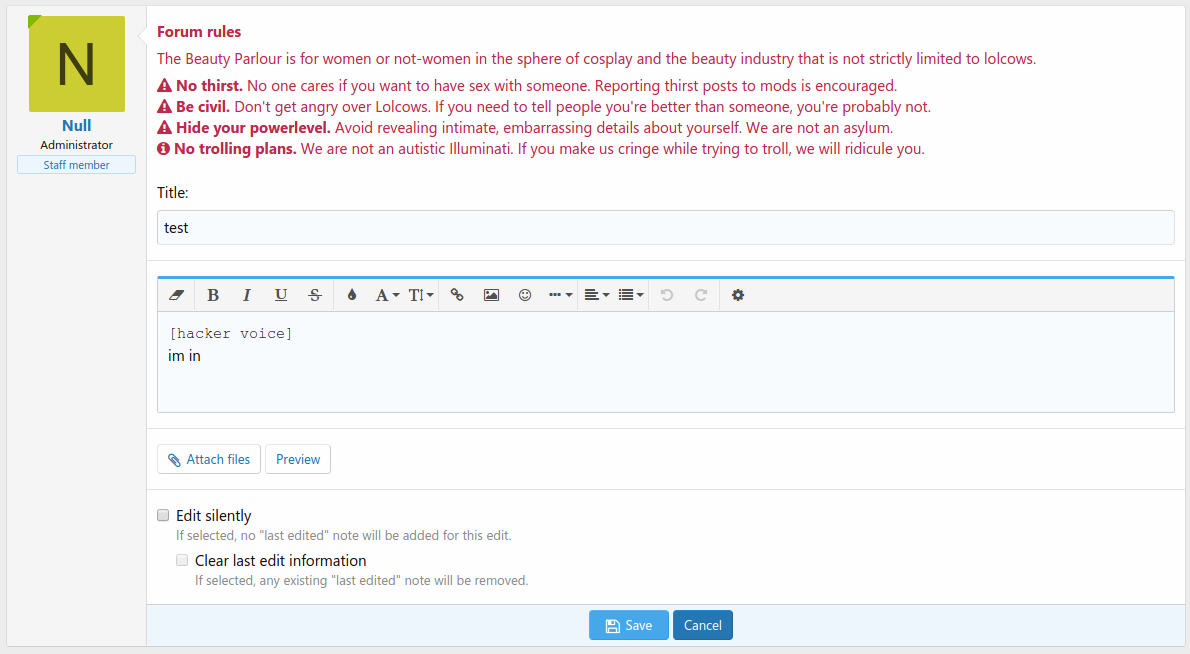
Task: Open the font family dropdown
Action: point(387,295)
